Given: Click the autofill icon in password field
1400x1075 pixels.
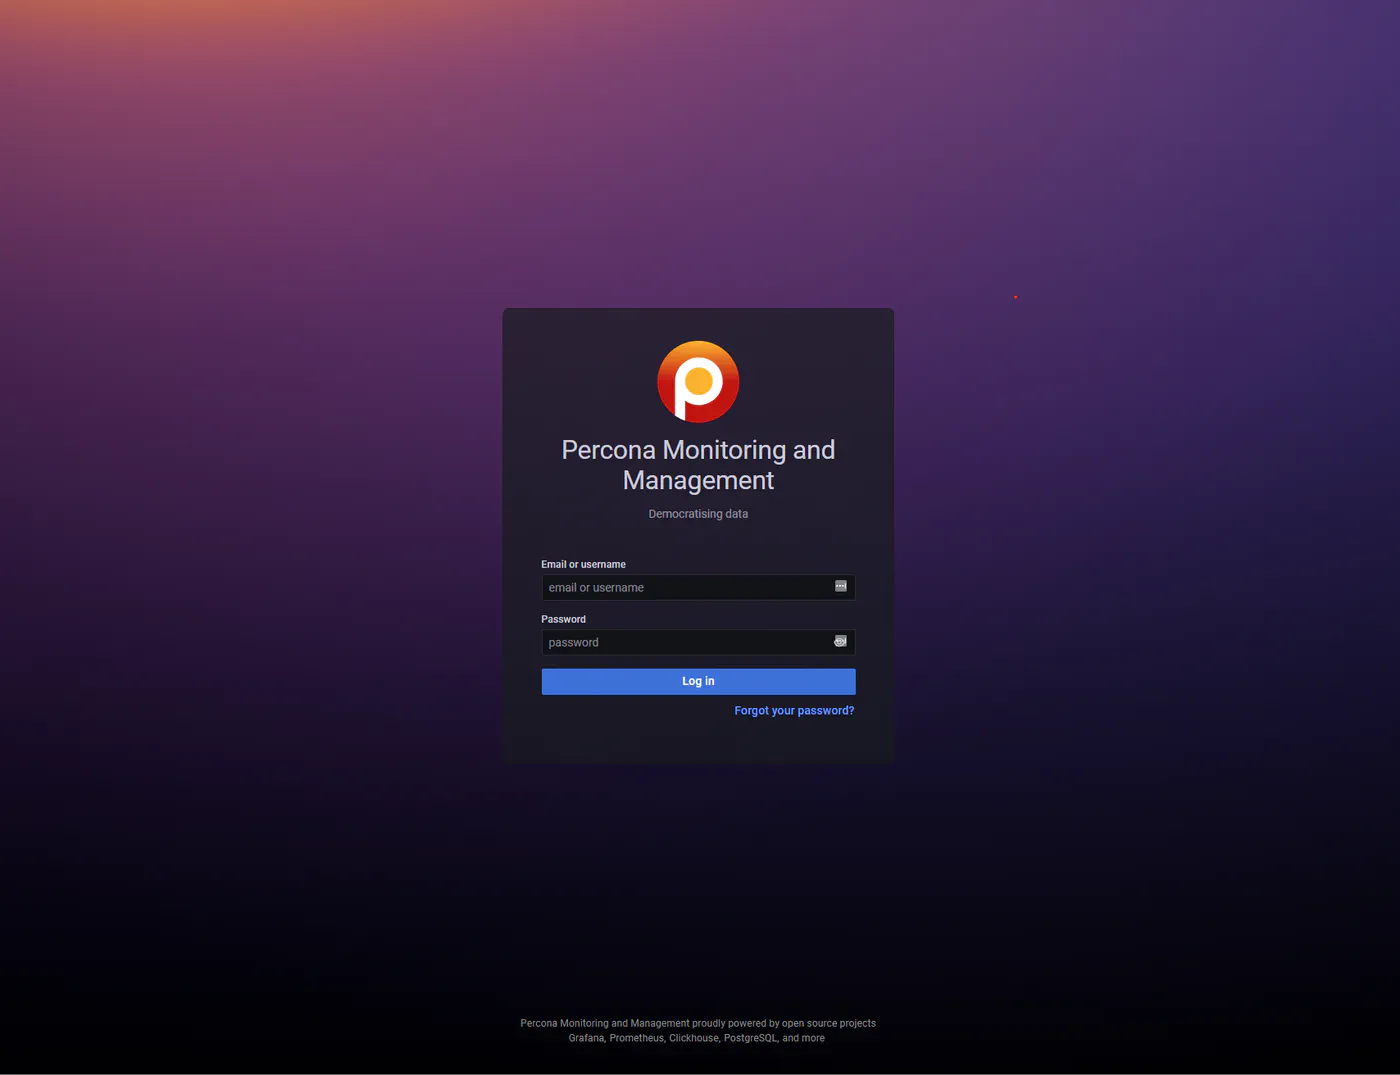Looking at the screenshot, I should tap(840, 641).
